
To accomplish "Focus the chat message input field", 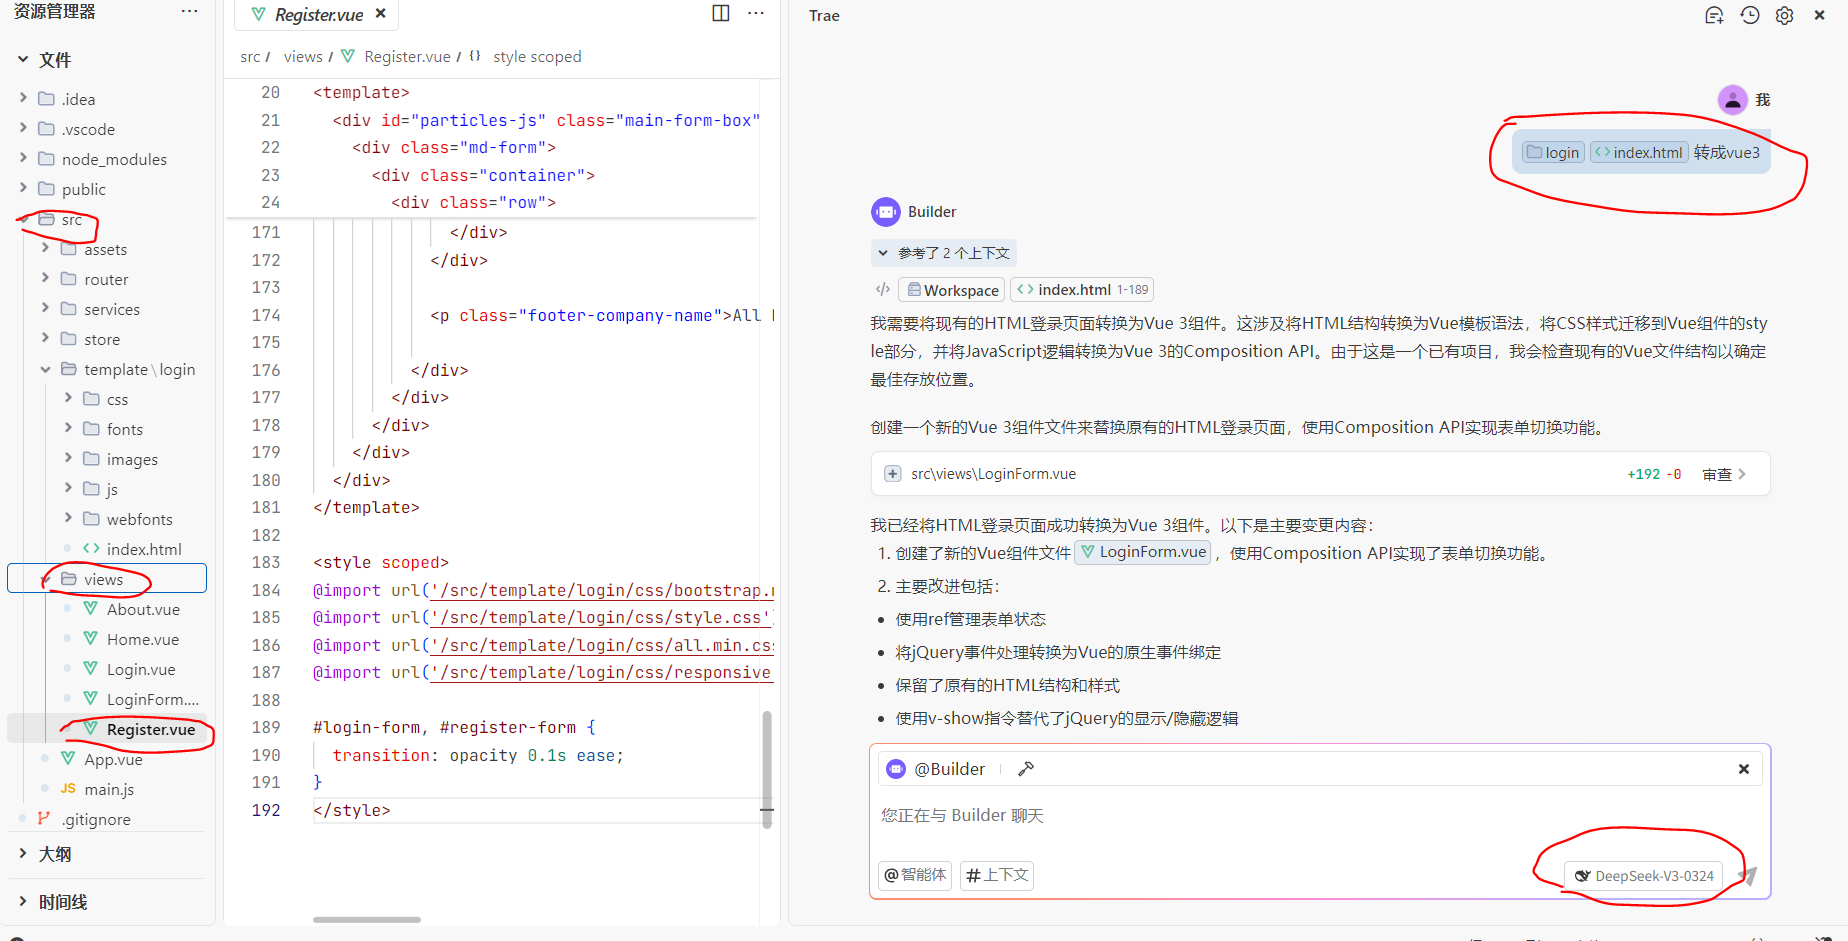I will click(1320, 816).
